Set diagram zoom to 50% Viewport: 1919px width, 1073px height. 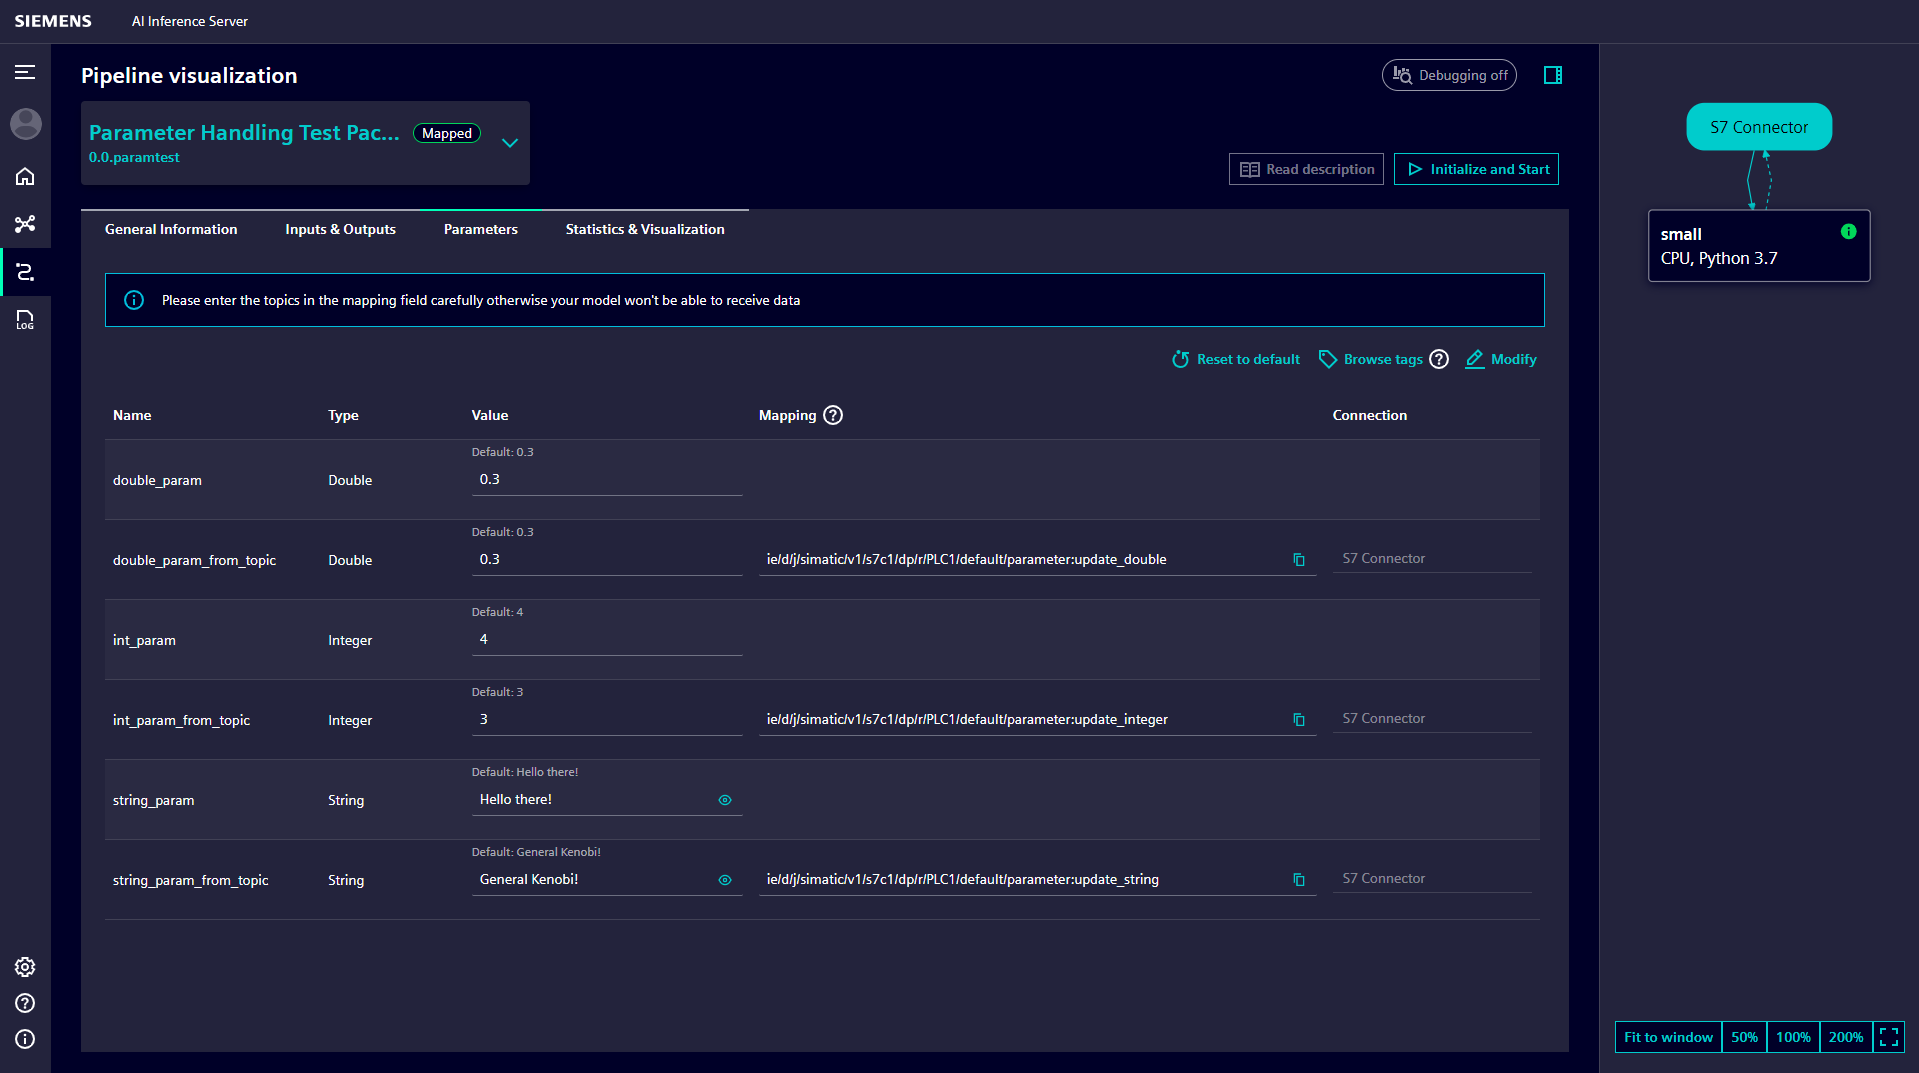coord(1744,1037)
